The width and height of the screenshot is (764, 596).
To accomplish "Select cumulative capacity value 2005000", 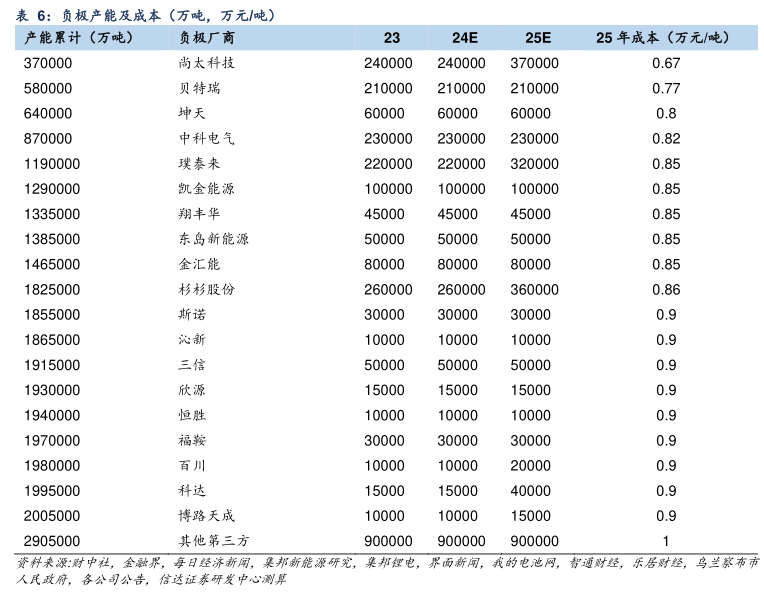I will point(52,516).
